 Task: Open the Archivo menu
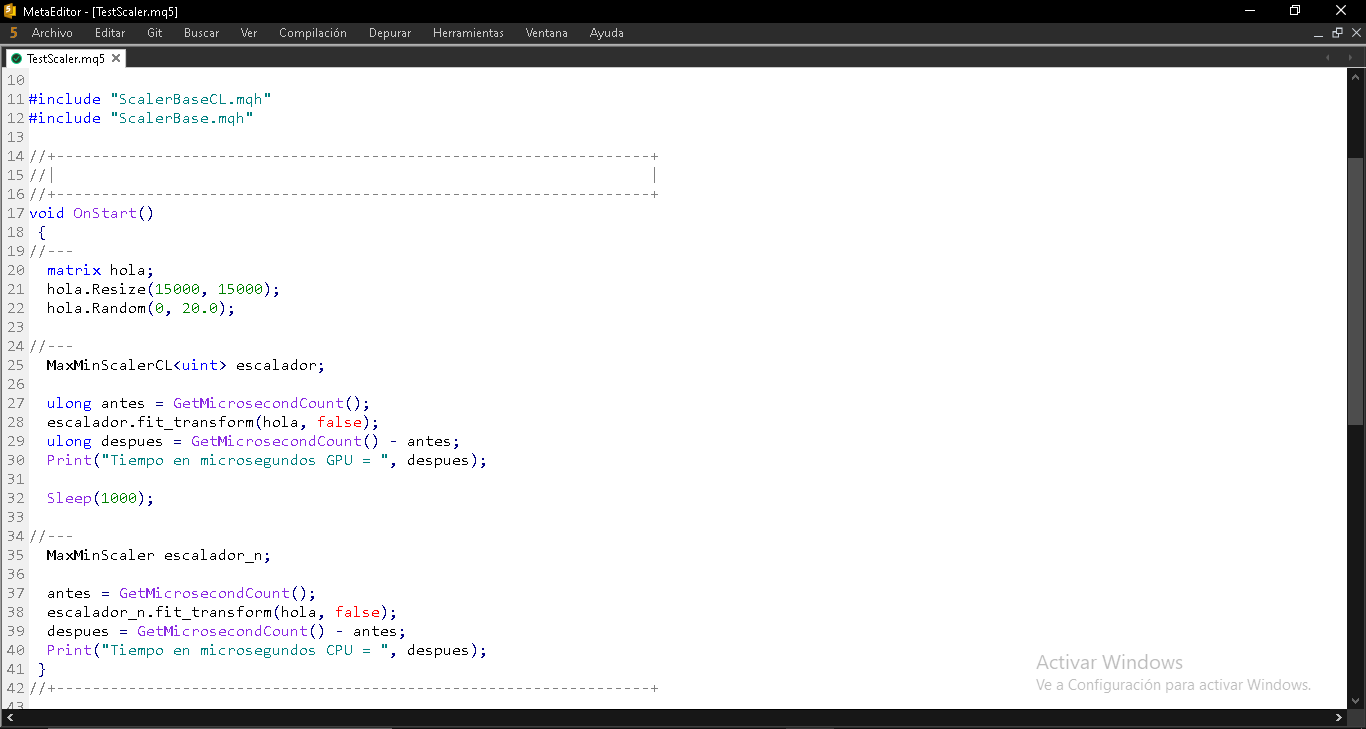pos(52,33)
